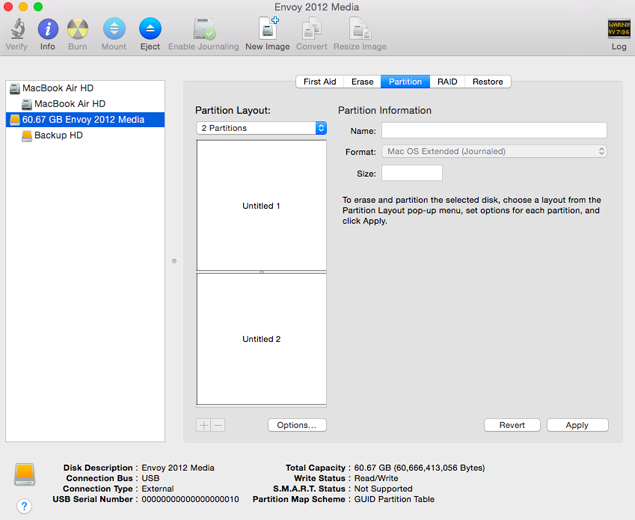Click Total Capacity value 60.67 GB
Viewport: 635px width, 520px height.
(419, 468)
